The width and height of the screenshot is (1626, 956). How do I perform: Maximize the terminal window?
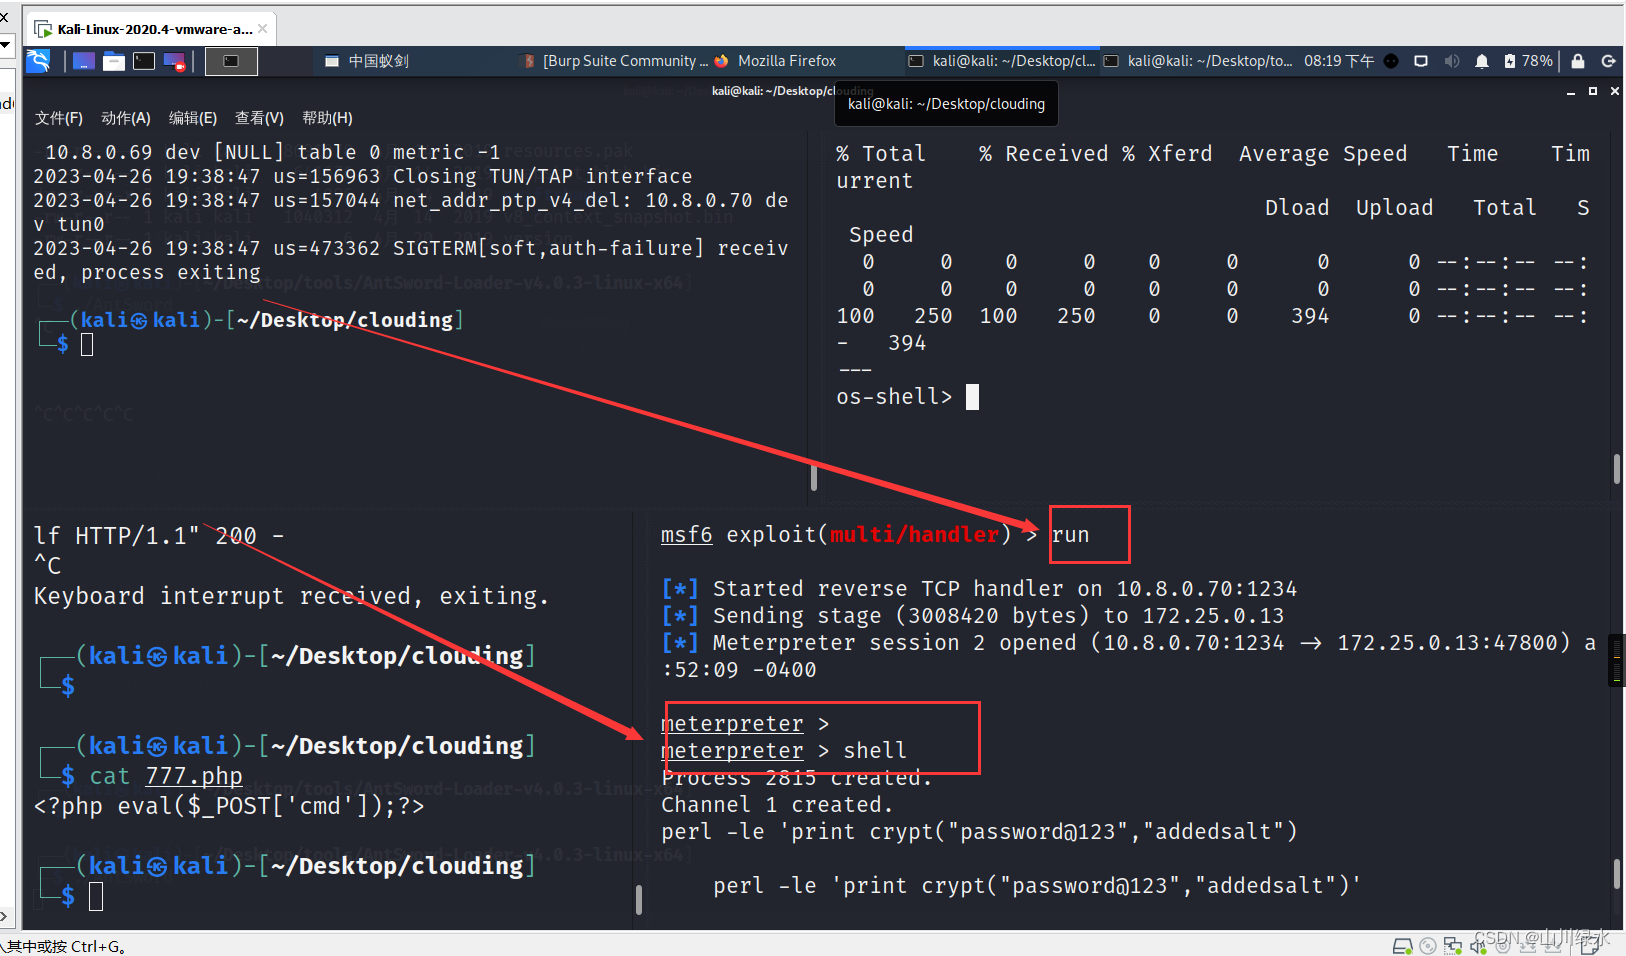coord(1593,91)
